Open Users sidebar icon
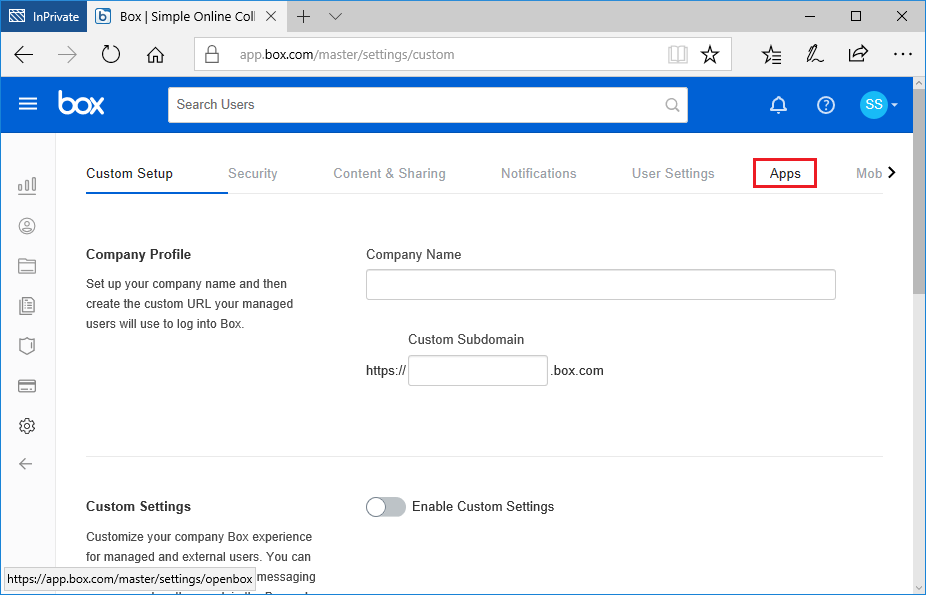926x595 pixels. [x=27, y=226]
